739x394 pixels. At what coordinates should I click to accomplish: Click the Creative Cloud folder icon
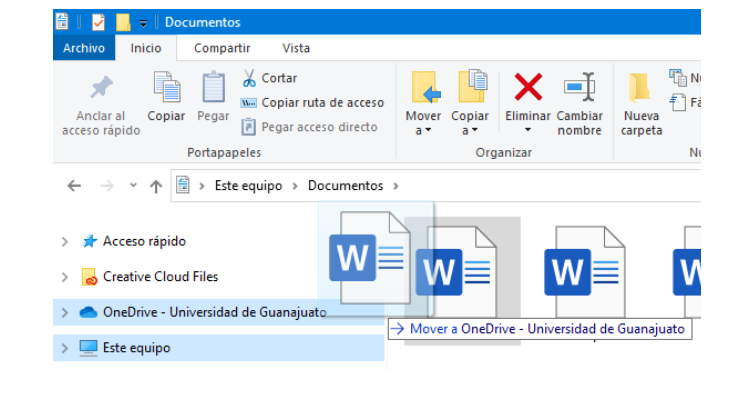(x=89, y=277)
